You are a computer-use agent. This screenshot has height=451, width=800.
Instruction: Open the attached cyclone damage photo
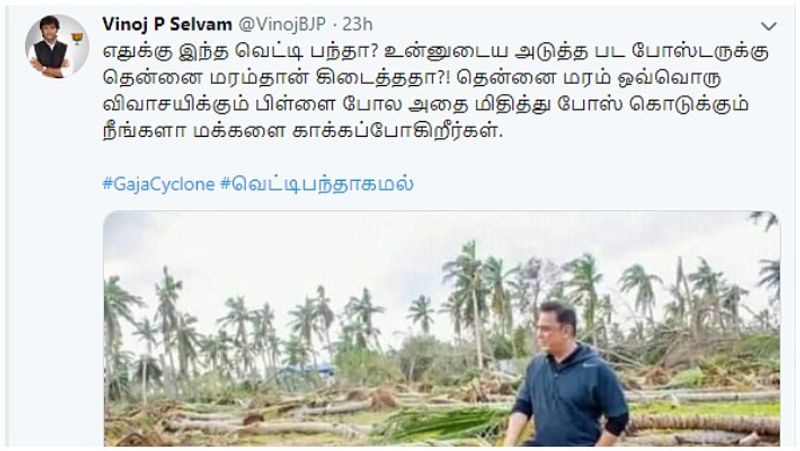442,329
